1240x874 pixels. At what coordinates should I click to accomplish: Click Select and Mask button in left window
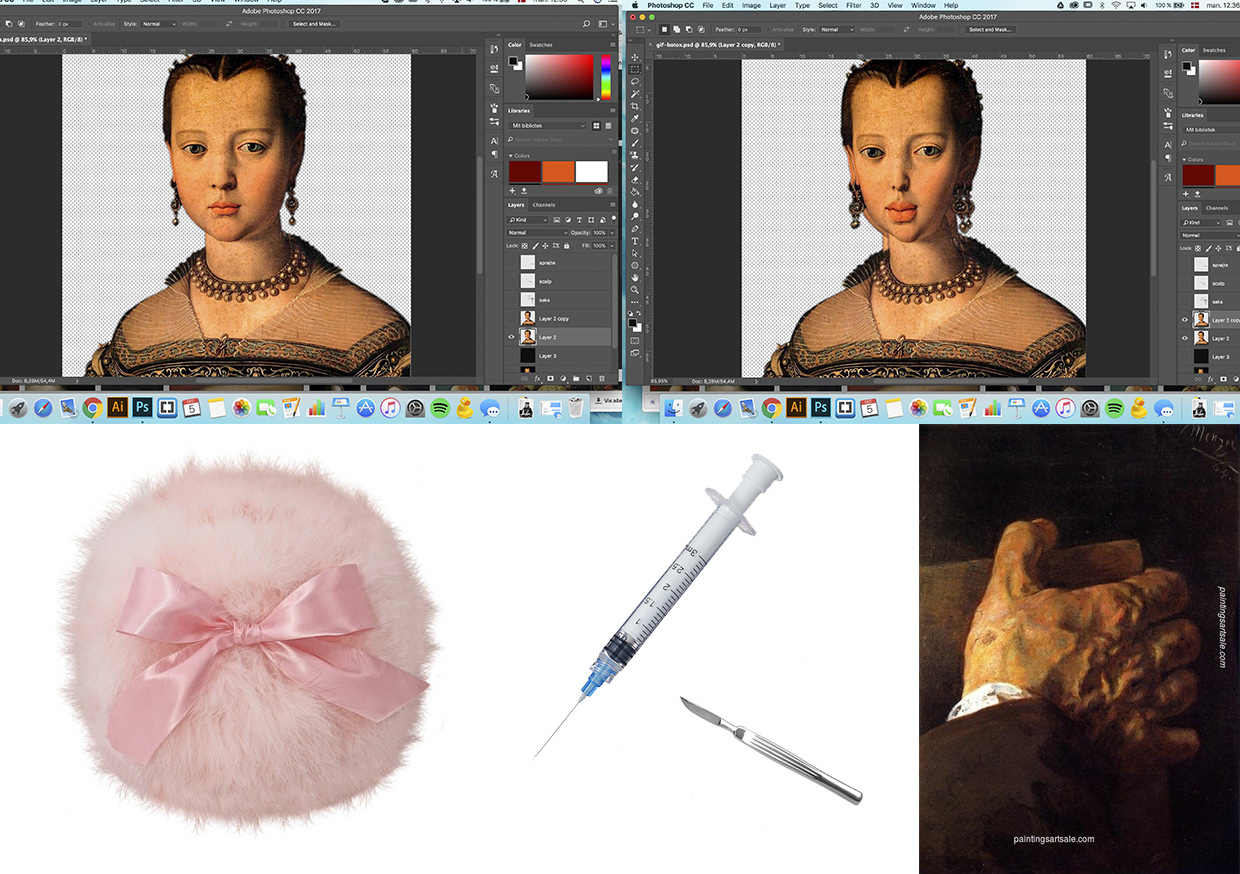point(314,23)
